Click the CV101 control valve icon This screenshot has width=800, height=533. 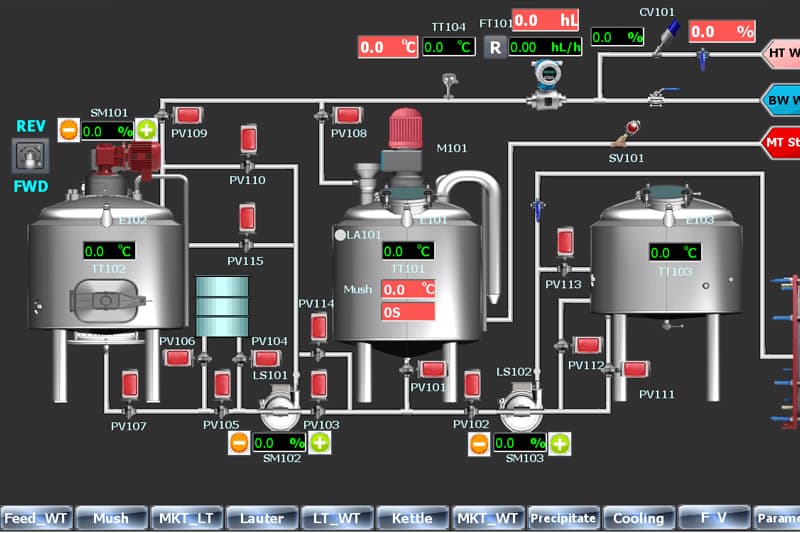[666, 37]
